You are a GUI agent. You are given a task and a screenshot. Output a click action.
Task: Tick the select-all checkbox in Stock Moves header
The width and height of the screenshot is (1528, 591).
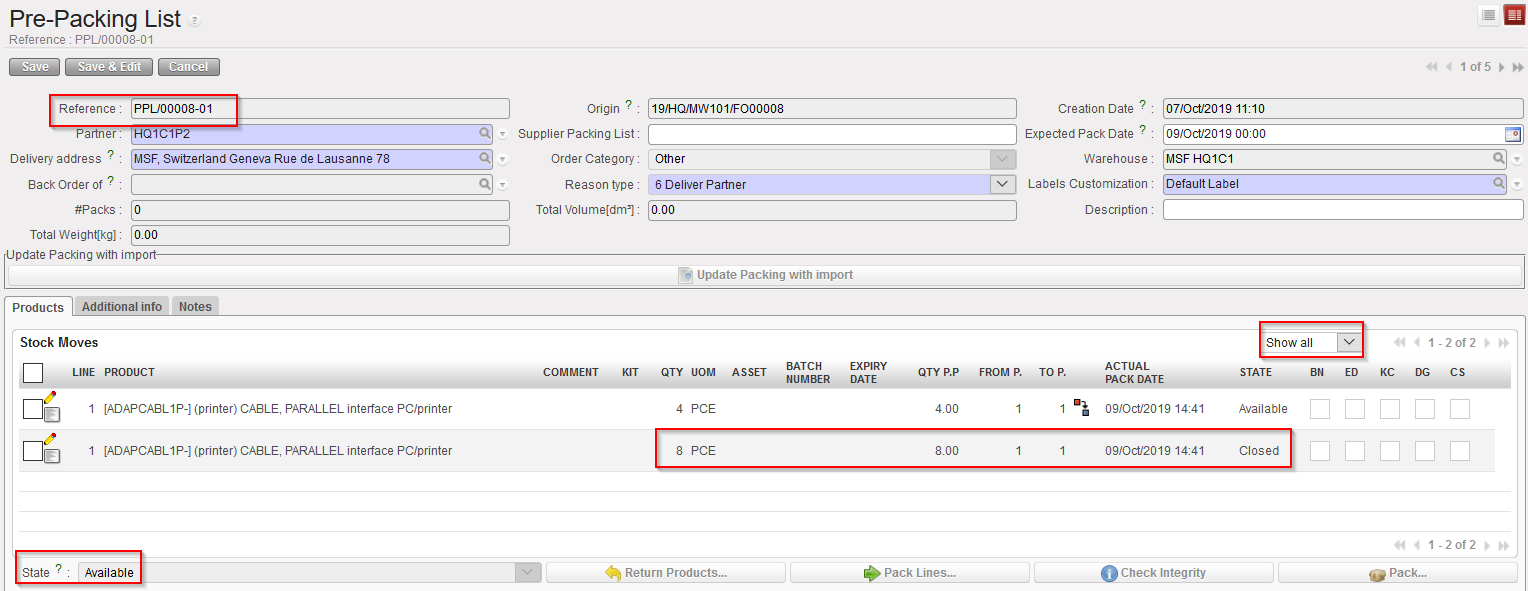click(x=32, y=373)
